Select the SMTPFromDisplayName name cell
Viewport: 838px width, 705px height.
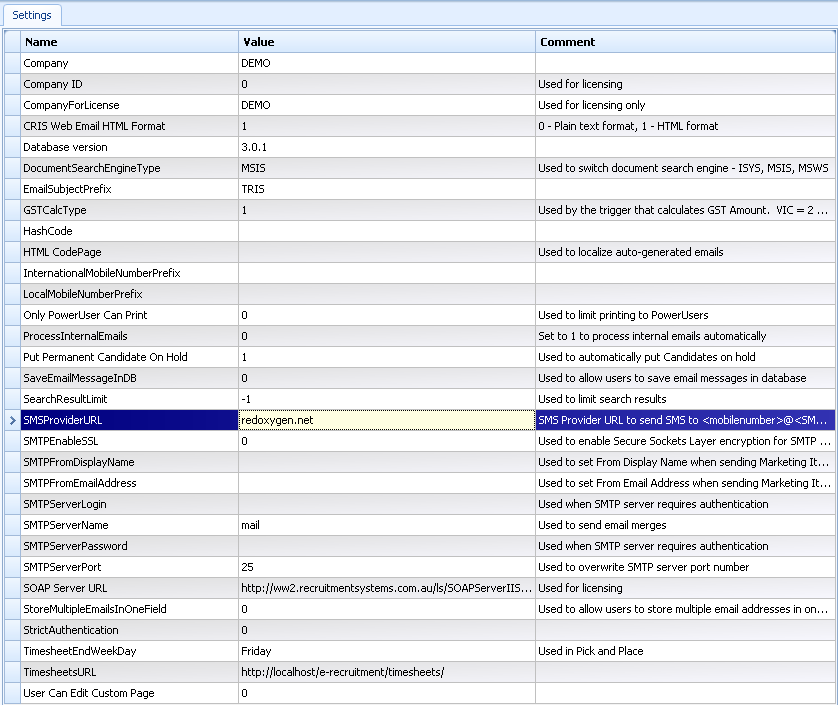[x=129, y=462]
